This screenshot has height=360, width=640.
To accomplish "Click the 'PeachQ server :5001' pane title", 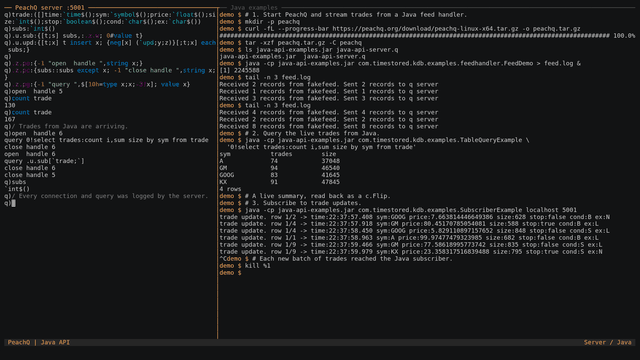I will (x=50, y=7).
